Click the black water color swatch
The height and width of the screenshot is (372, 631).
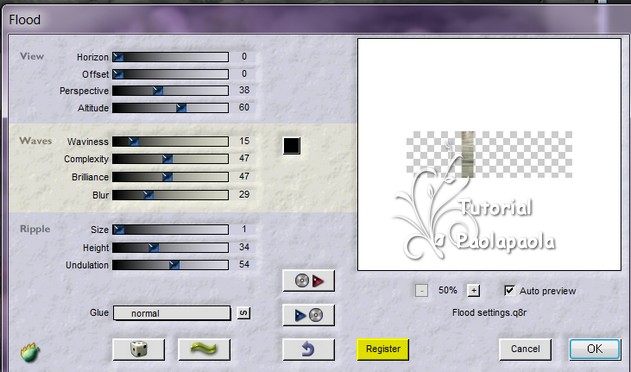pos(292,146)
